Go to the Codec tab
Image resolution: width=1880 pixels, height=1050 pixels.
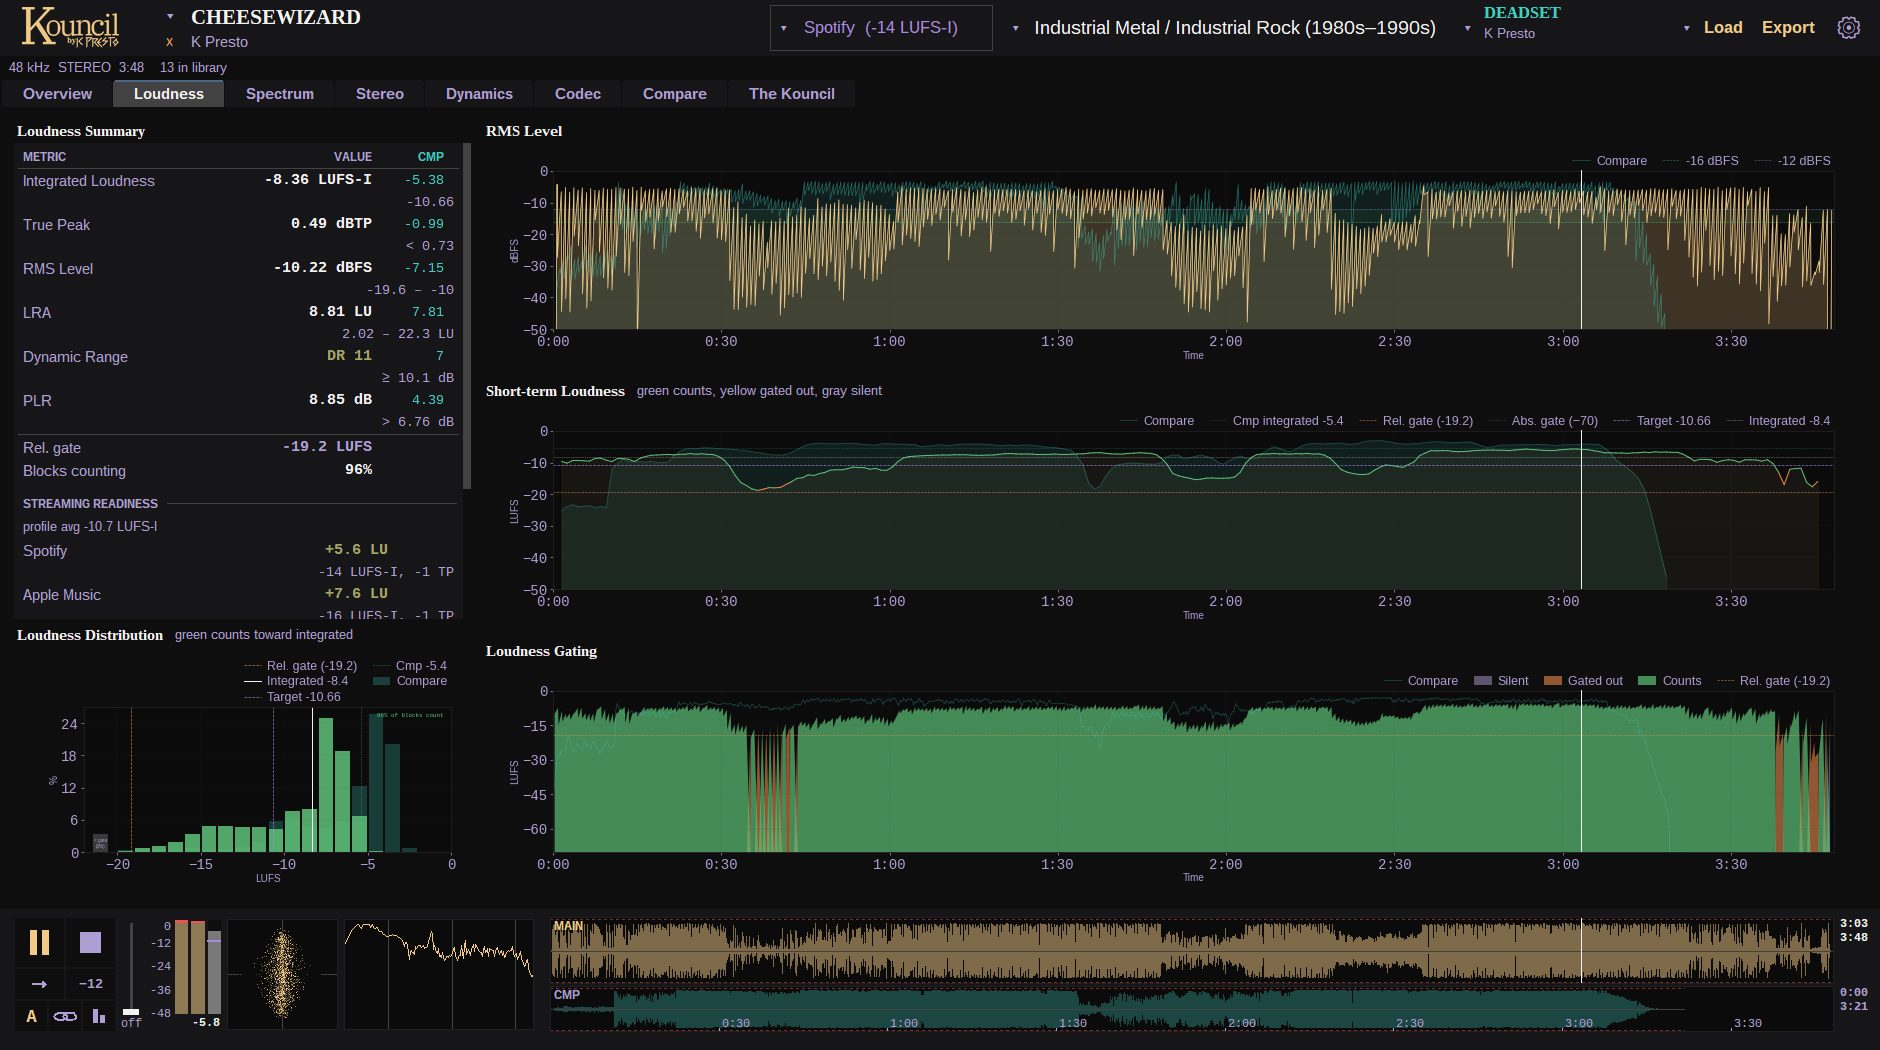pos(578,94)
